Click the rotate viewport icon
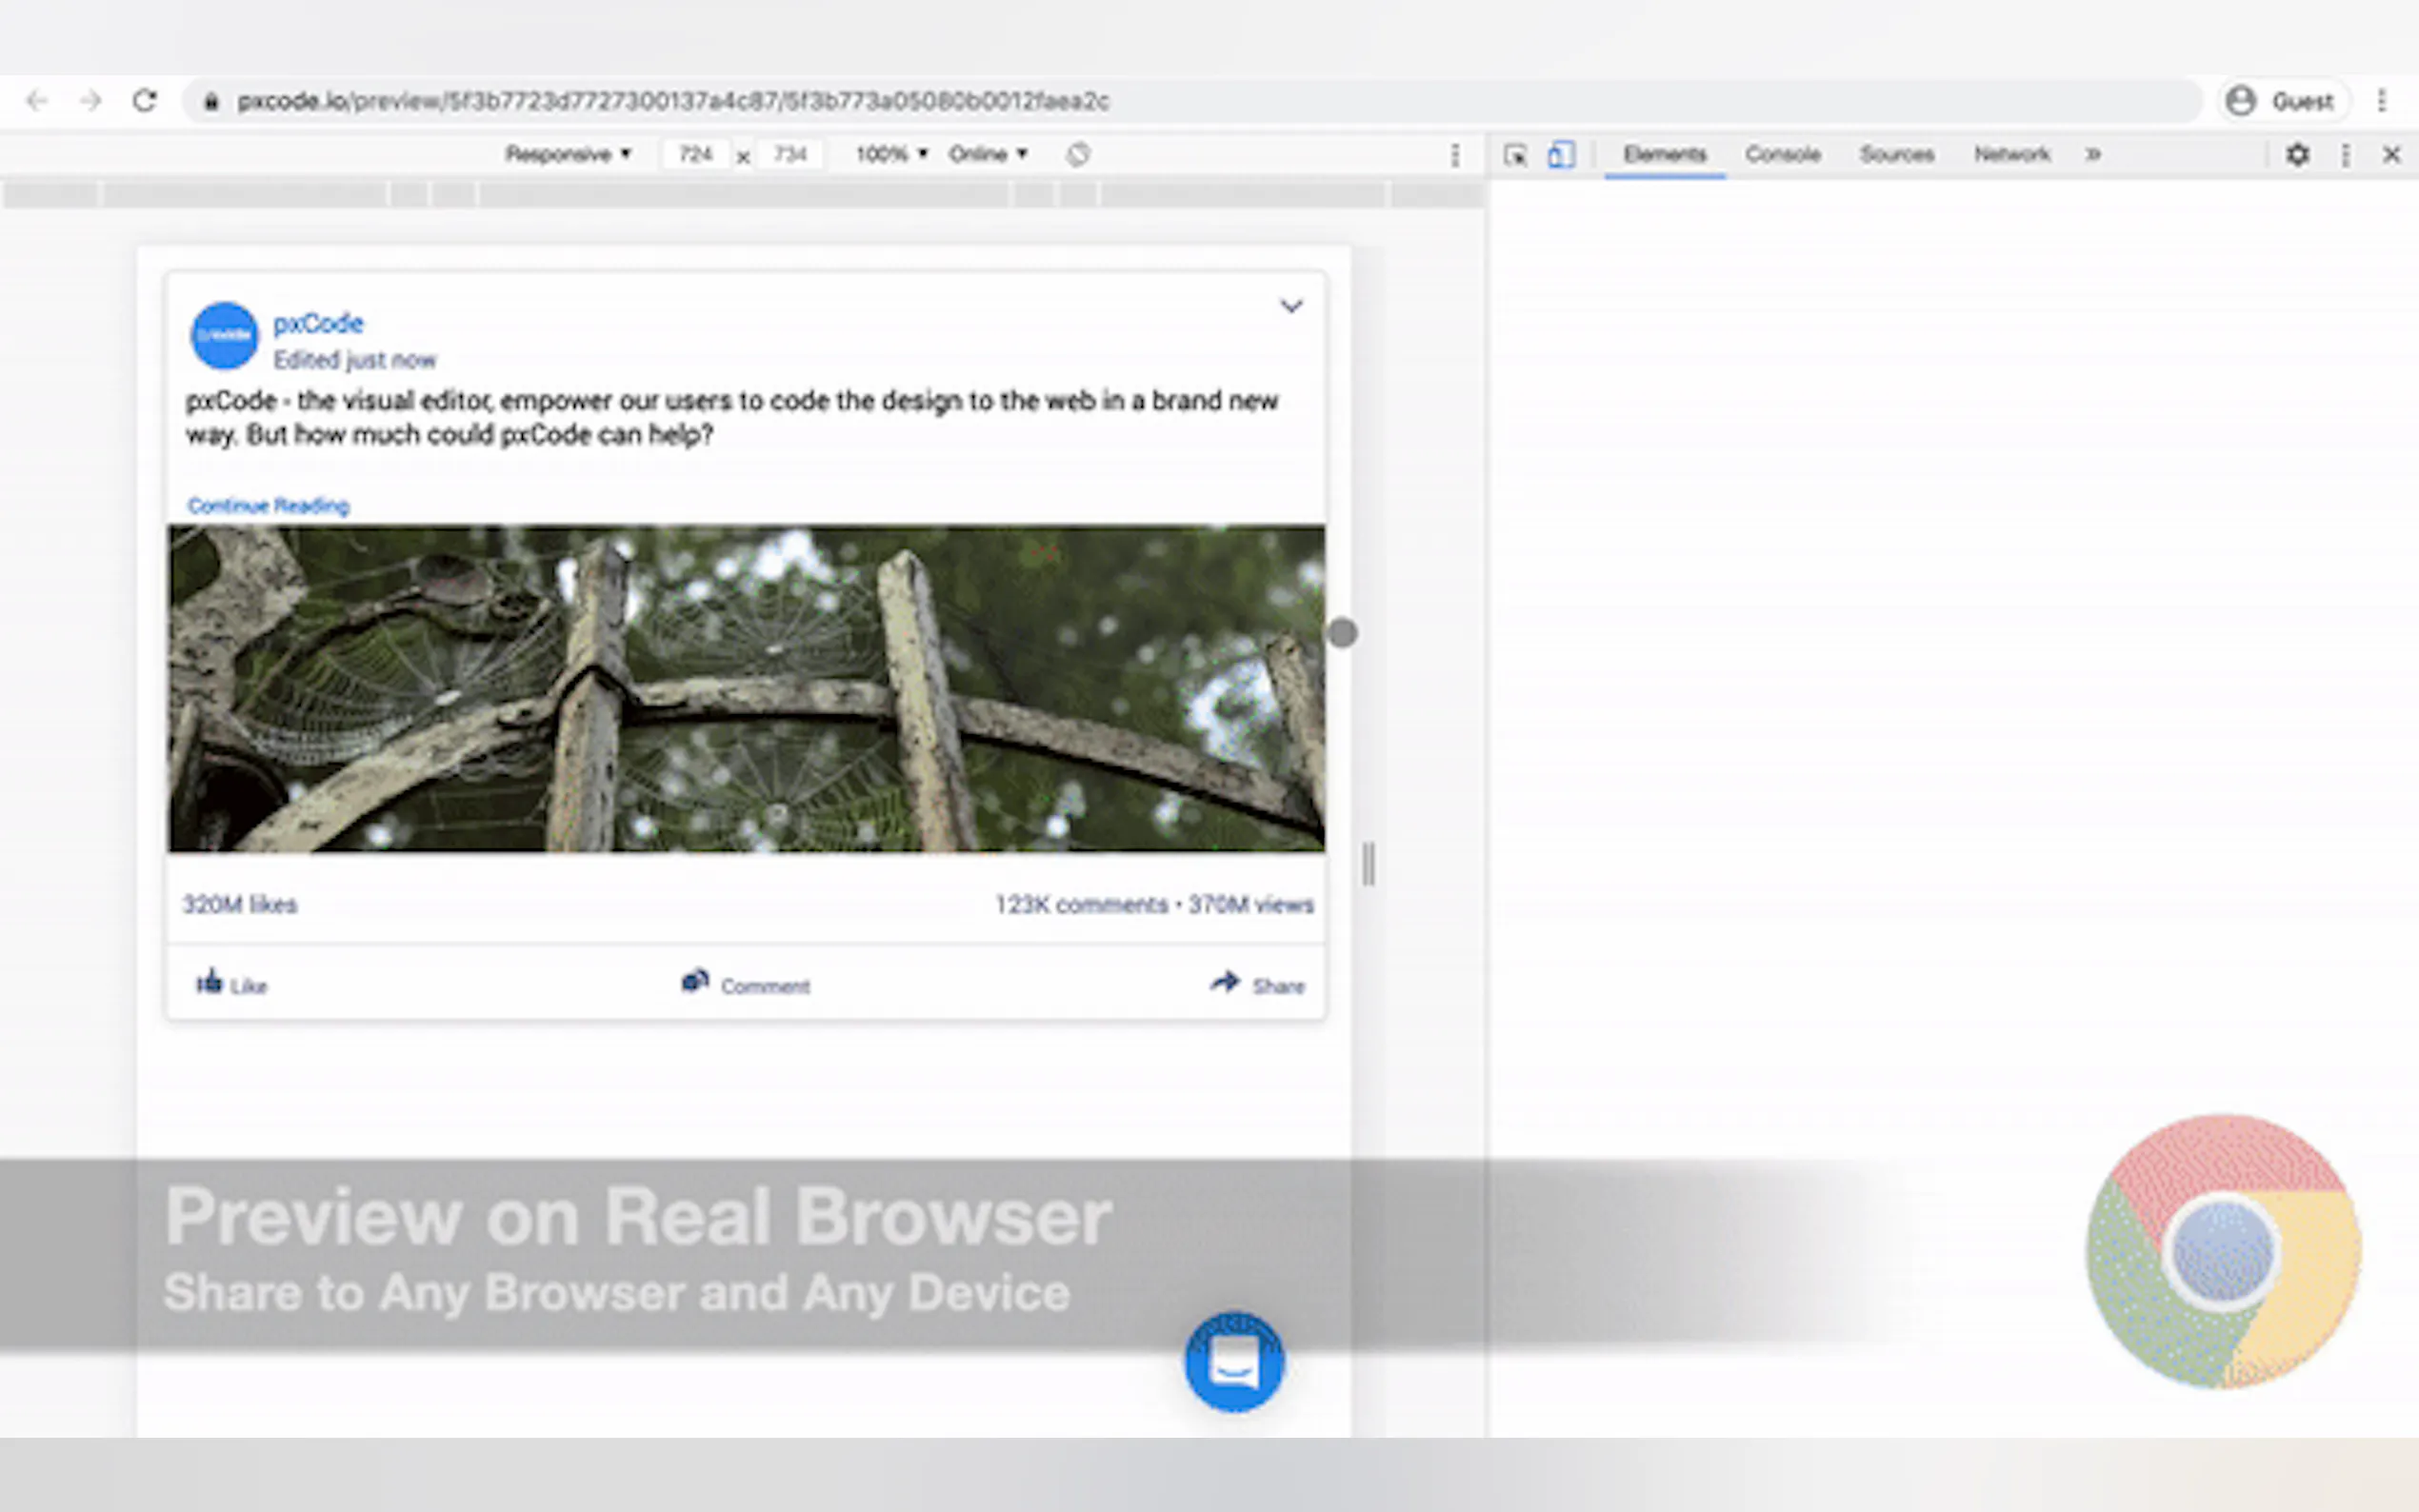The image size is (2419, 1512). point(1077,155)
